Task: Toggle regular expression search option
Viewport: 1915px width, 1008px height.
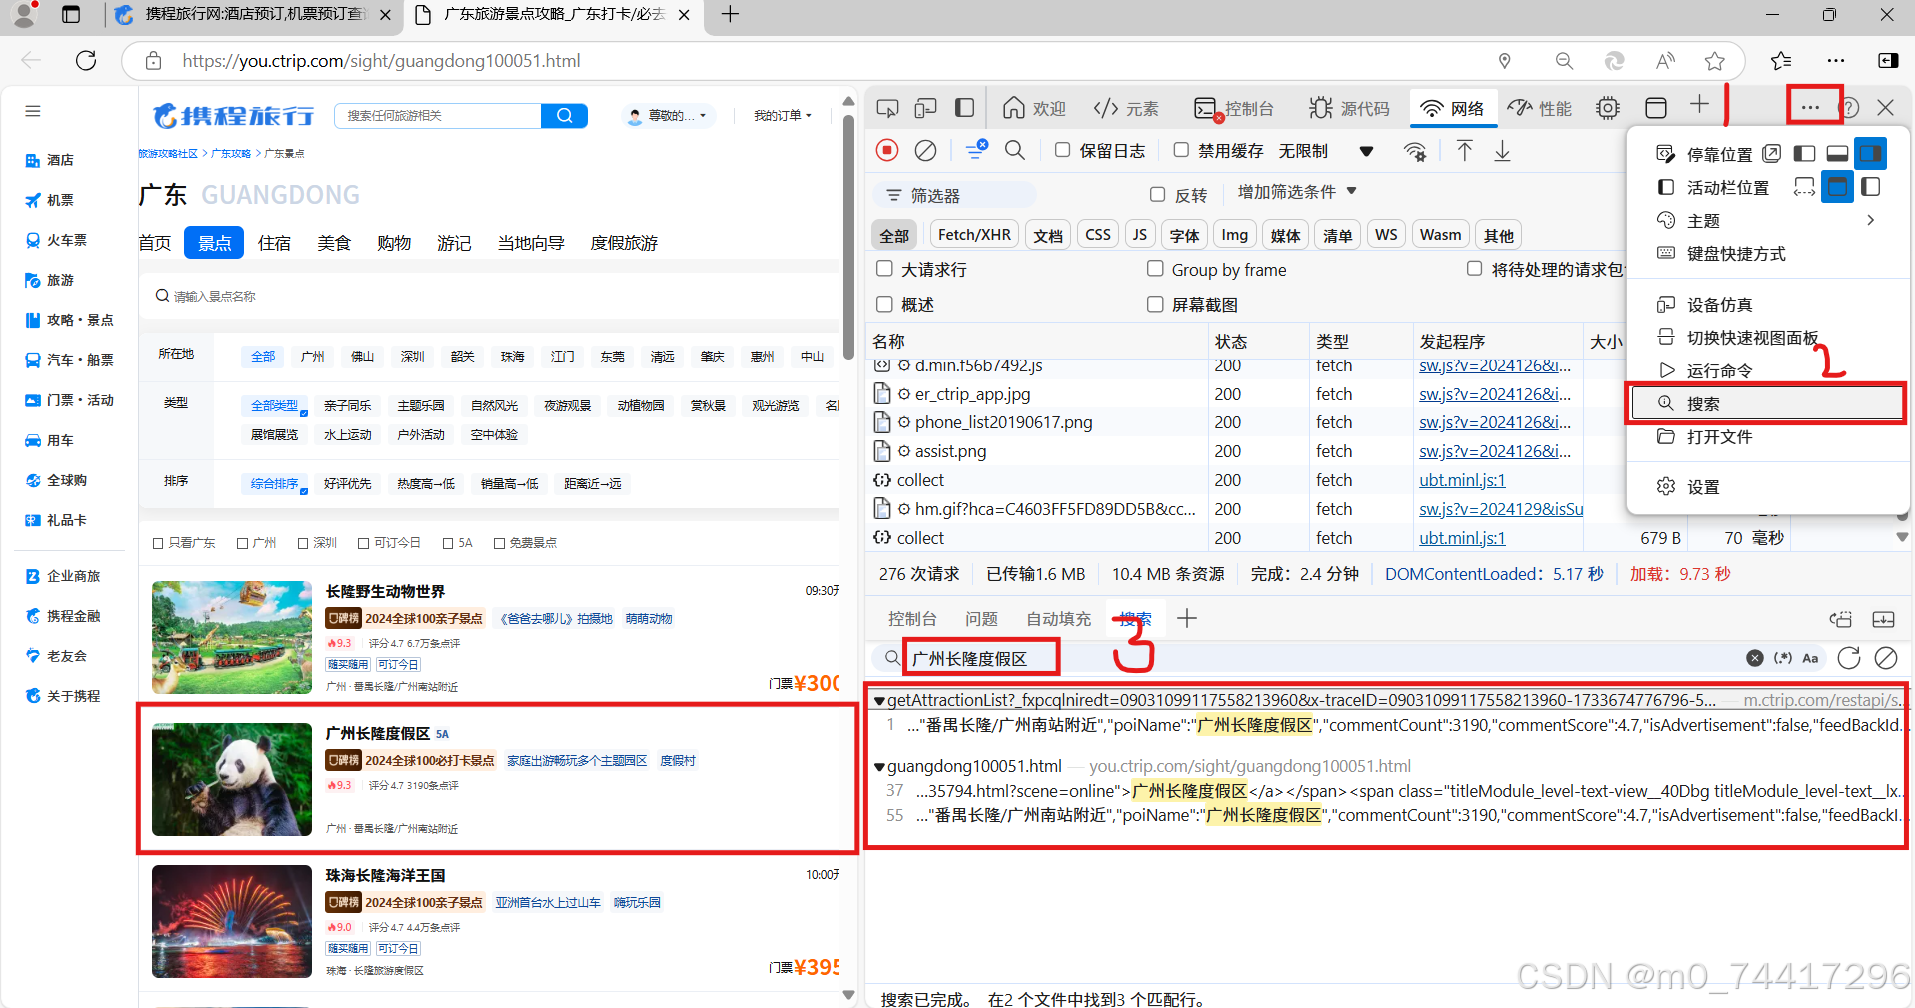Action: click(x=1783, y=658)
